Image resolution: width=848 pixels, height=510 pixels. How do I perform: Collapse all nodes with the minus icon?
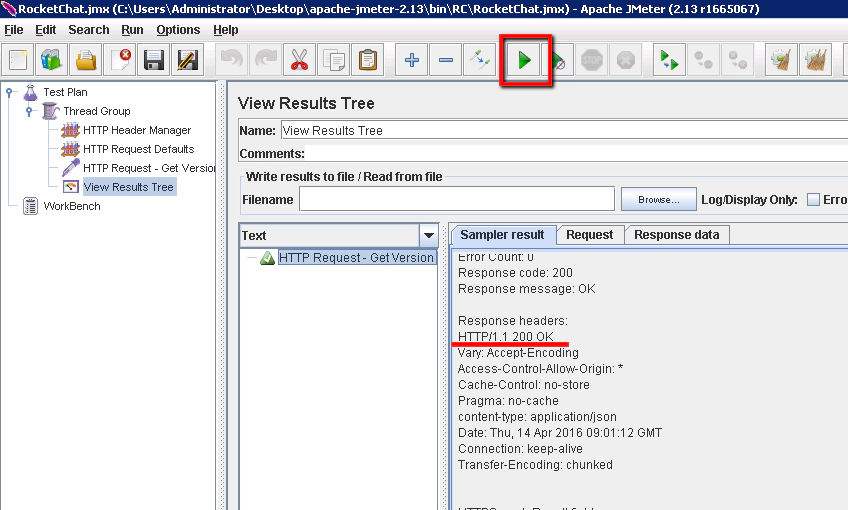click(x=446, y=59)
